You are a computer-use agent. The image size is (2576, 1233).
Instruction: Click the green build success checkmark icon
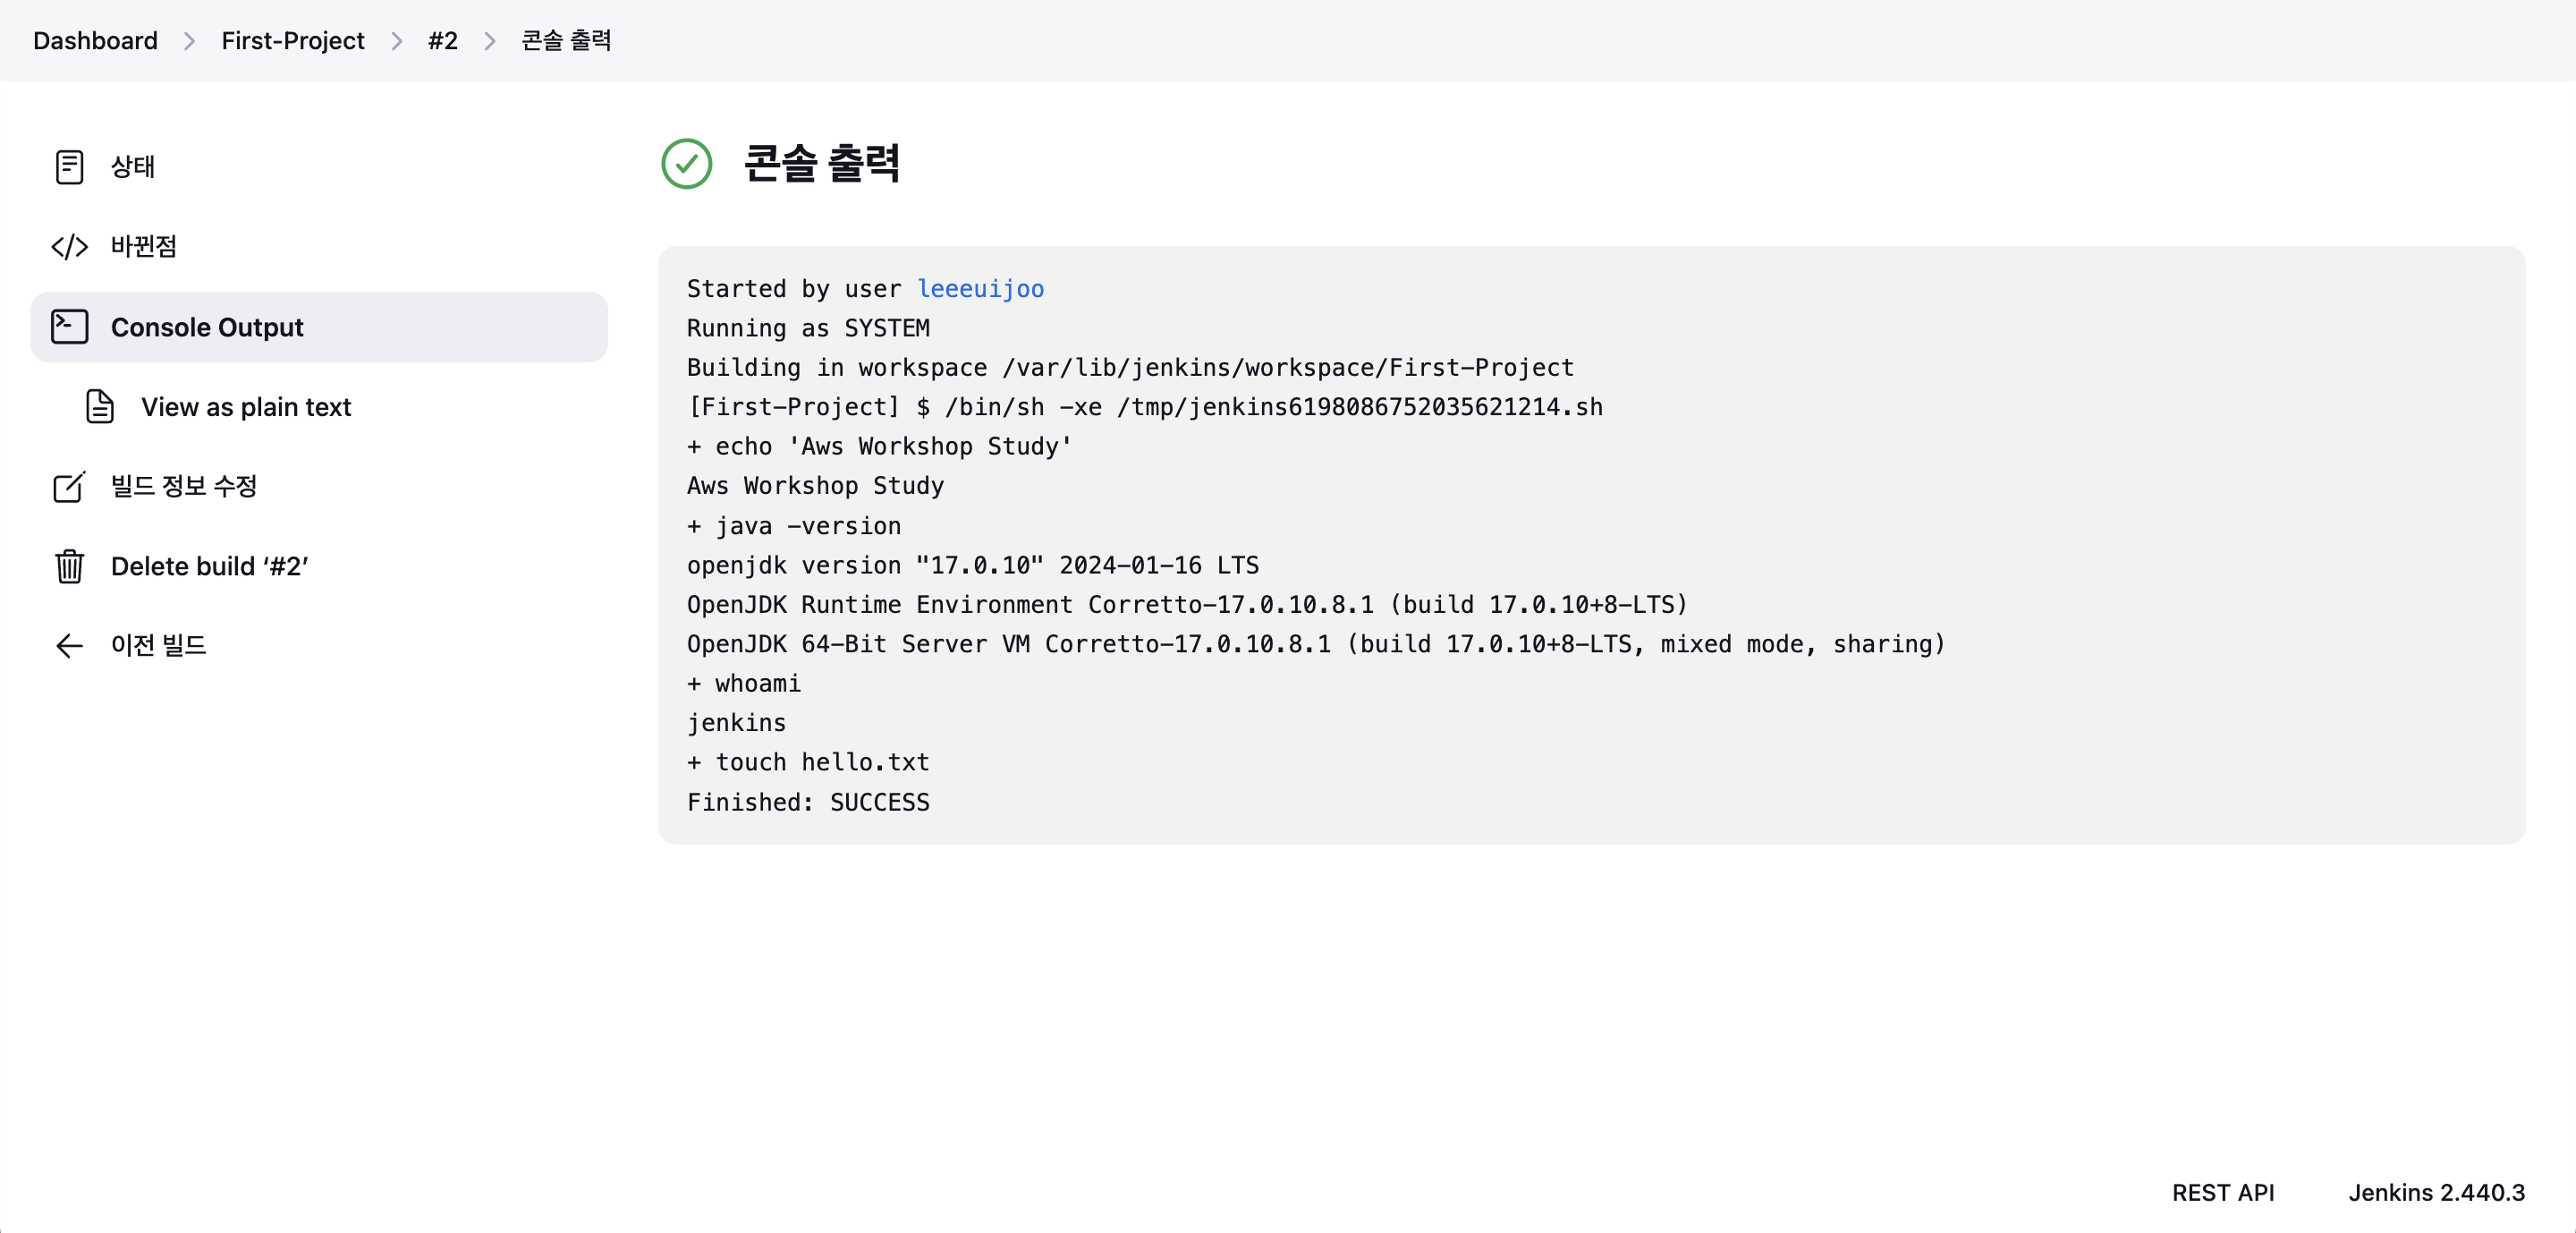[686, 164]
